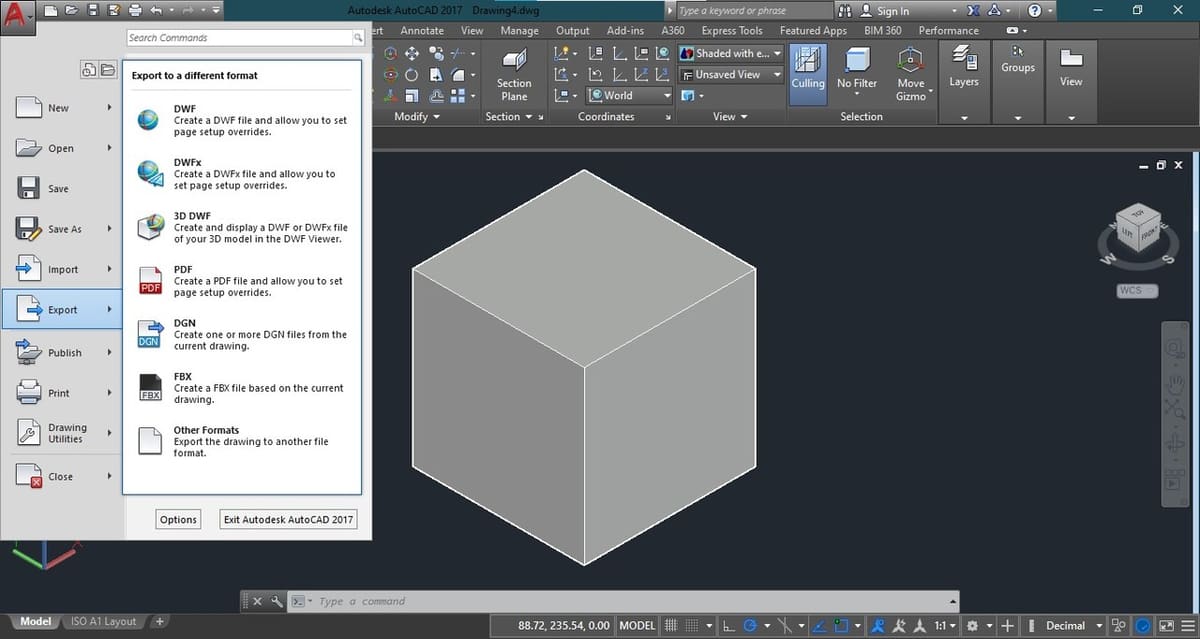Select Publish in the application menu

(x=63, y=353)
